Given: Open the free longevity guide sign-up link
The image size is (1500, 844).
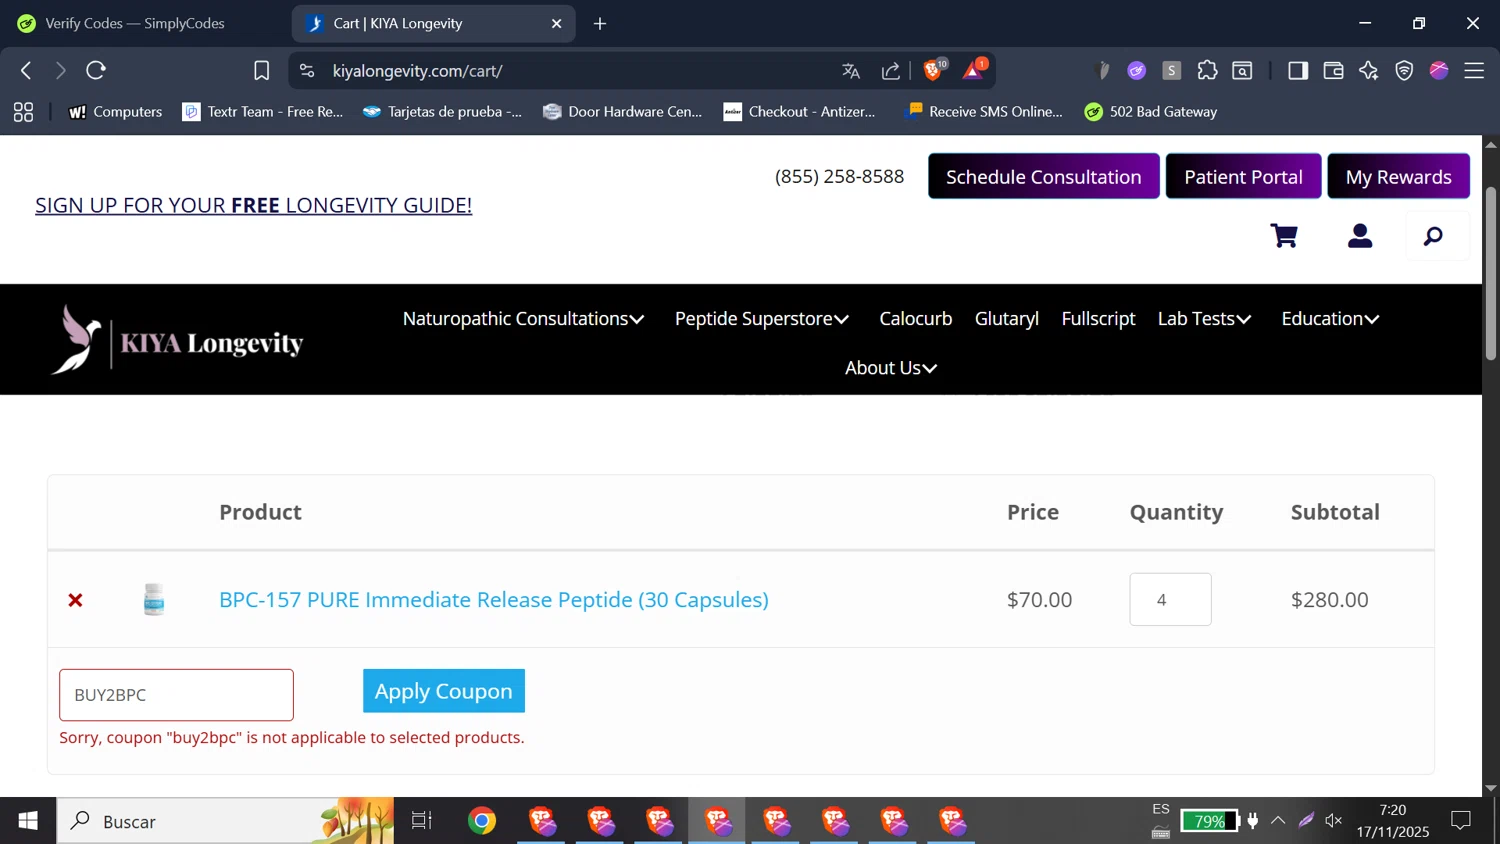Looking at the screenshot, I should coord(253,205).
